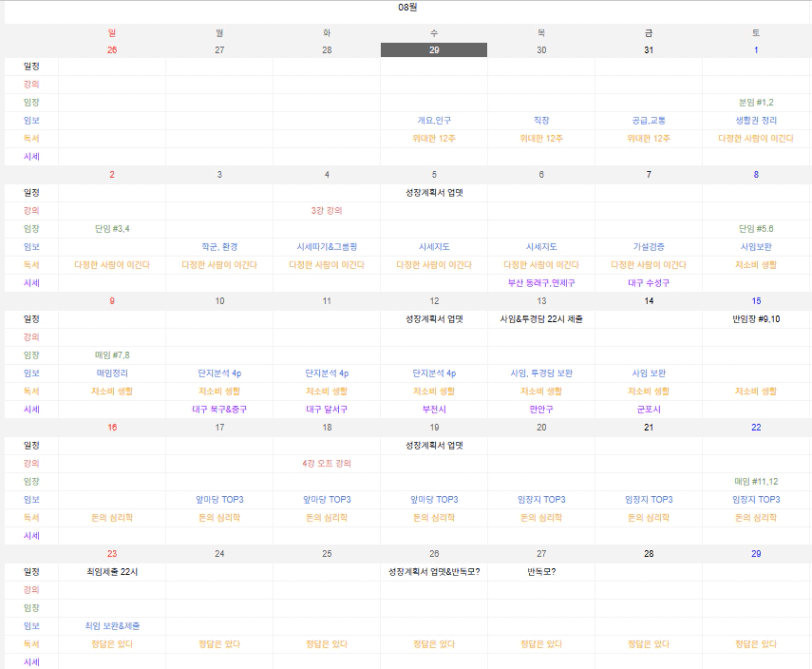Click the '사임, 투경담 보완' cell
This screenshot has height=669, width=812.
pos(541,373)
